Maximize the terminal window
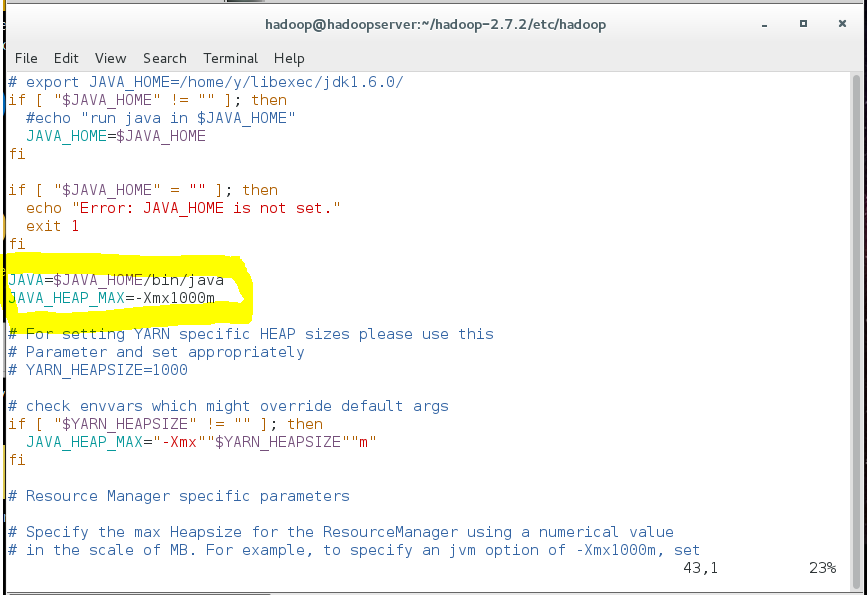Screen dimensions: 867x595 coord(803,24)
